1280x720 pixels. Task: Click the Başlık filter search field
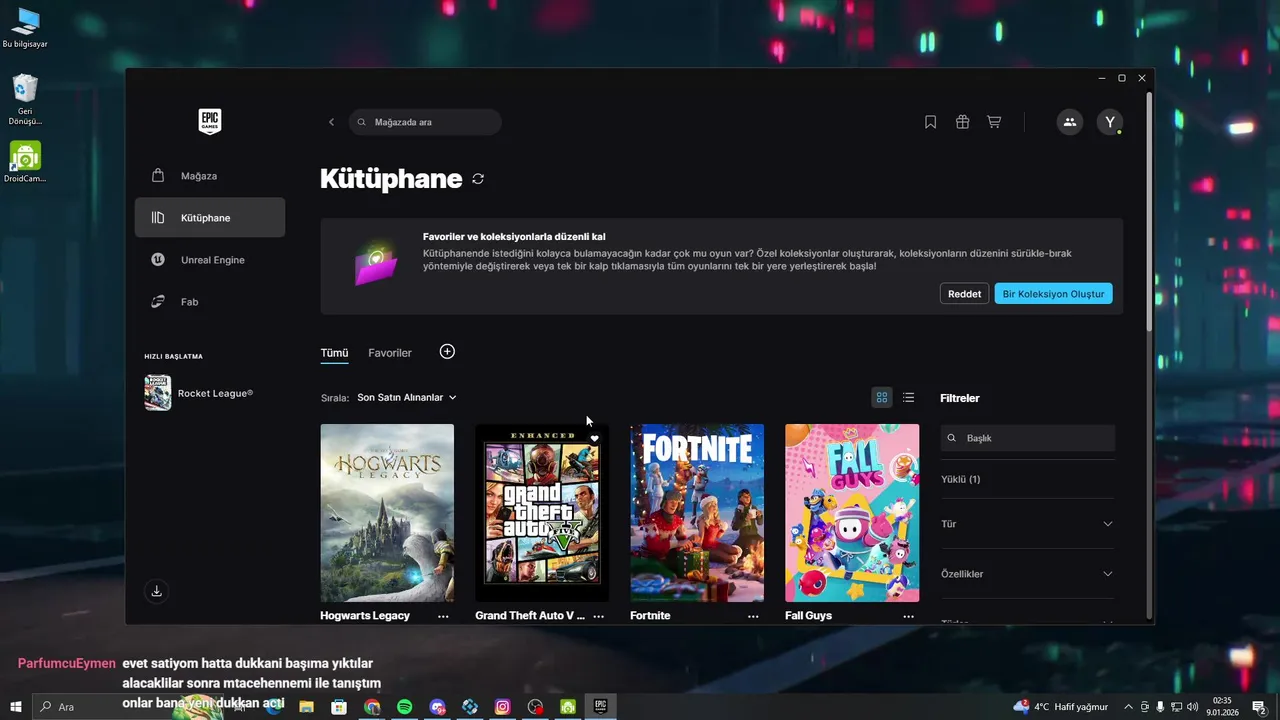point(1027,438)
